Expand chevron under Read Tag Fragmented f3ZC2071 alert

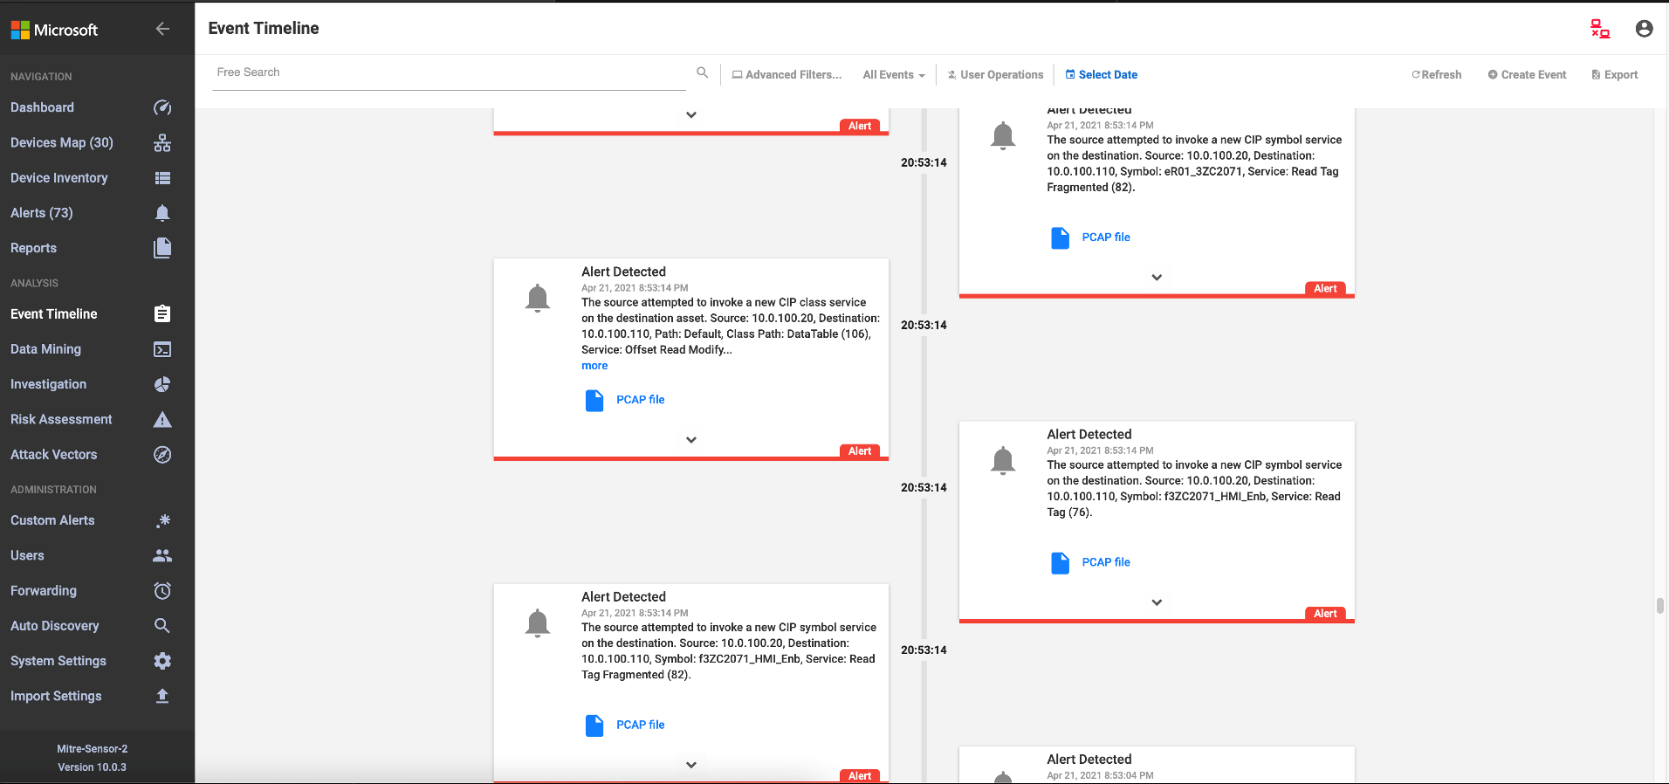point(691,765)
